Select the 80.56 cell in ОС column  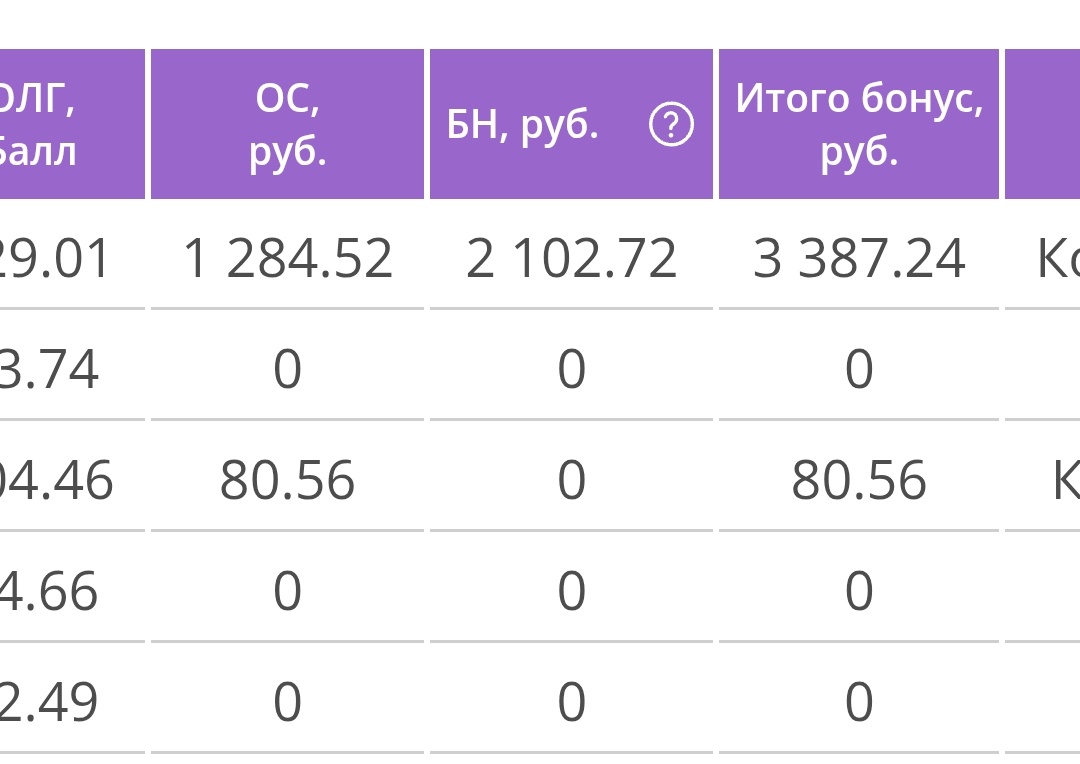(287, 479)
